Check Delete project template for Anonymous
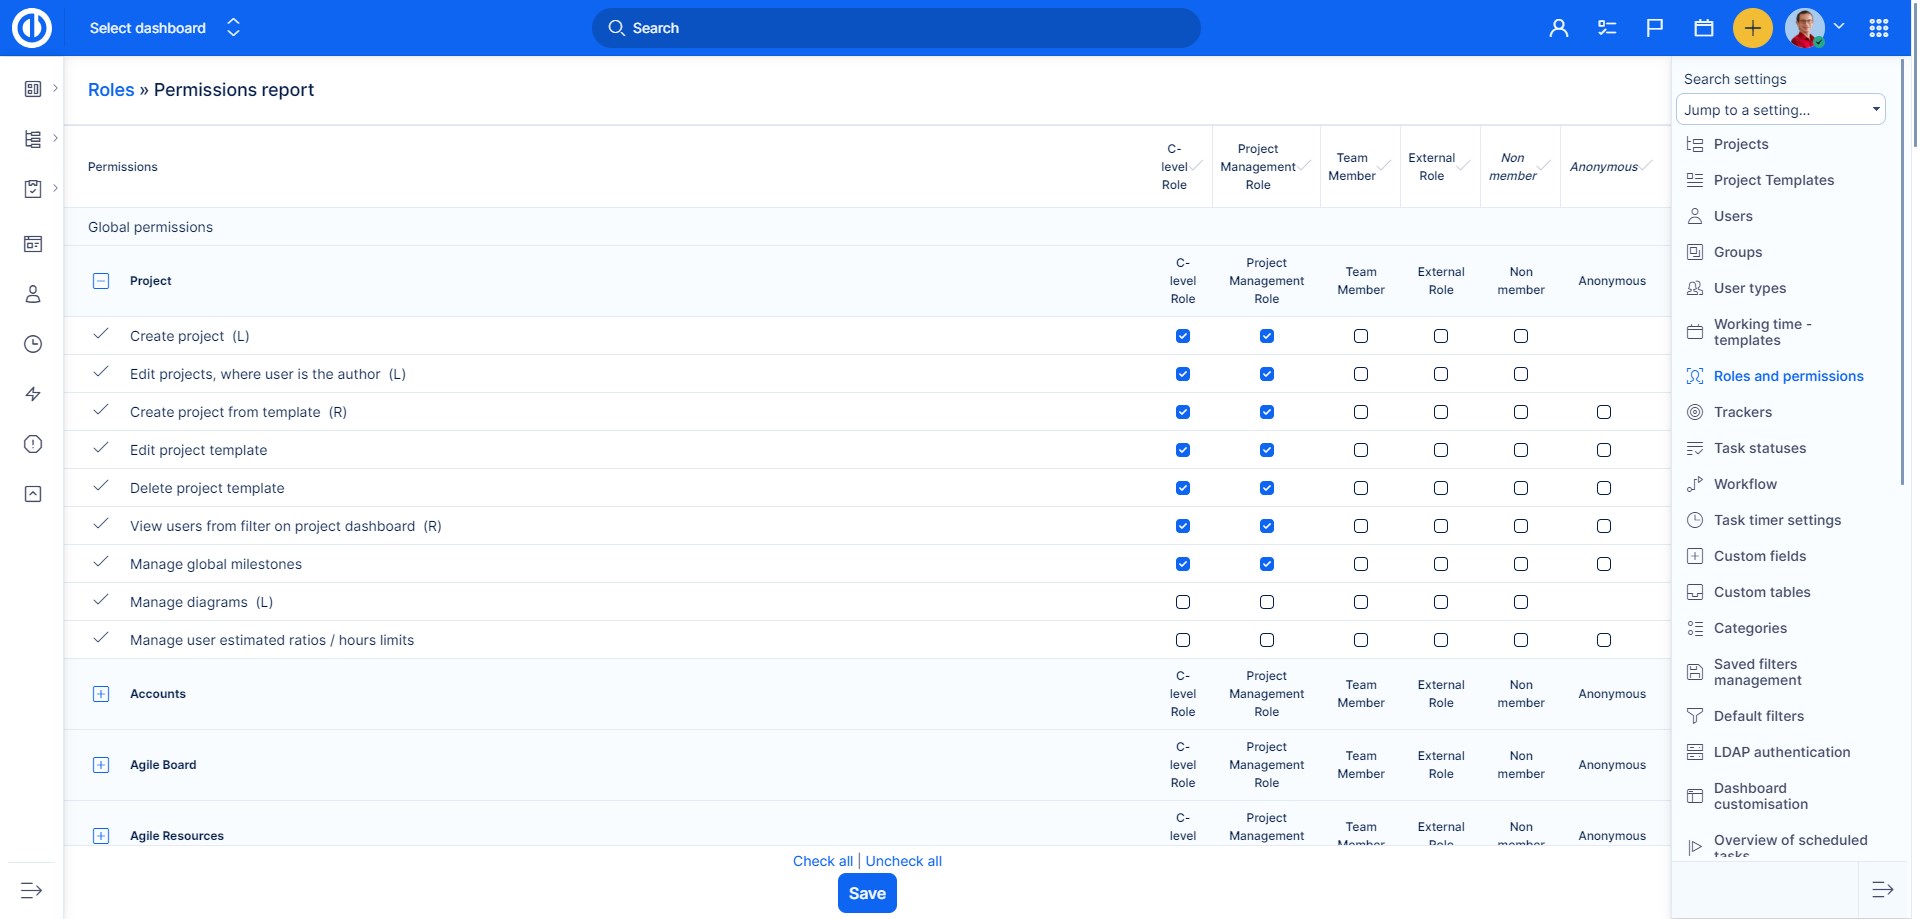Image resolution: width=1920 pixels, height=919 pixels. click(x=1604, y=488)
